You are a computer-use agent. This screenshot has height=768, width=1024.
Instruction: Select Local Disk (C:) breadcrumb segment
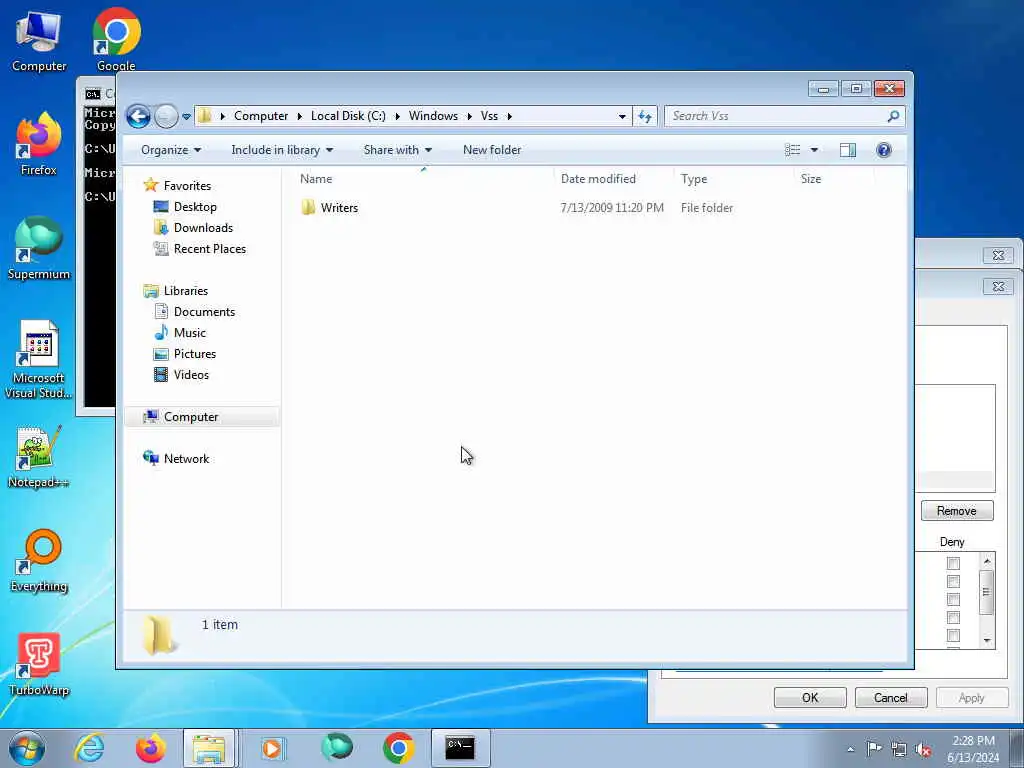[348, 116]
